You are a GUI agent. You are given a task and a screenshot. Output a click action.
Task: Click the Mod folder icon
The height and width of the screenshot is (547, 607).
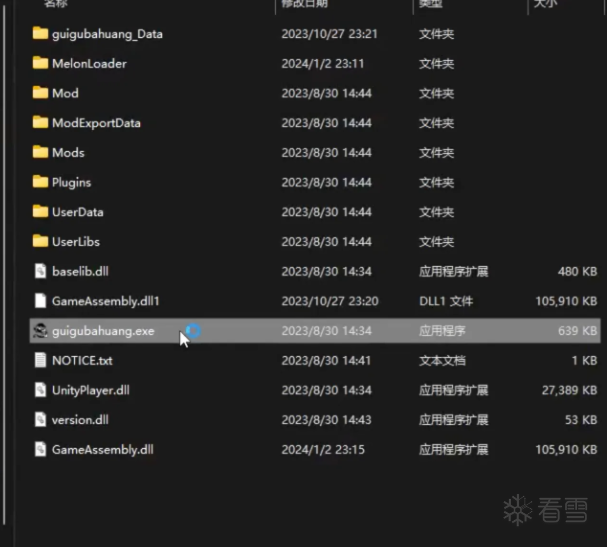pos(40,93)
